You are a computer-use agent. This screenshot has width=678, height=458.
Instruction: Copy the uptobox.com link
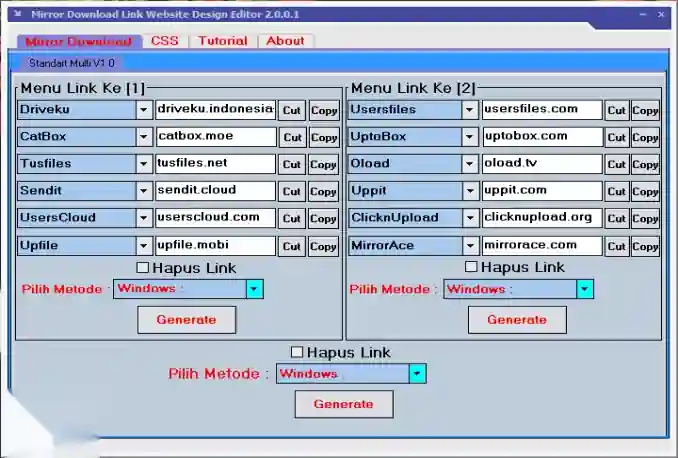point(645,138)
